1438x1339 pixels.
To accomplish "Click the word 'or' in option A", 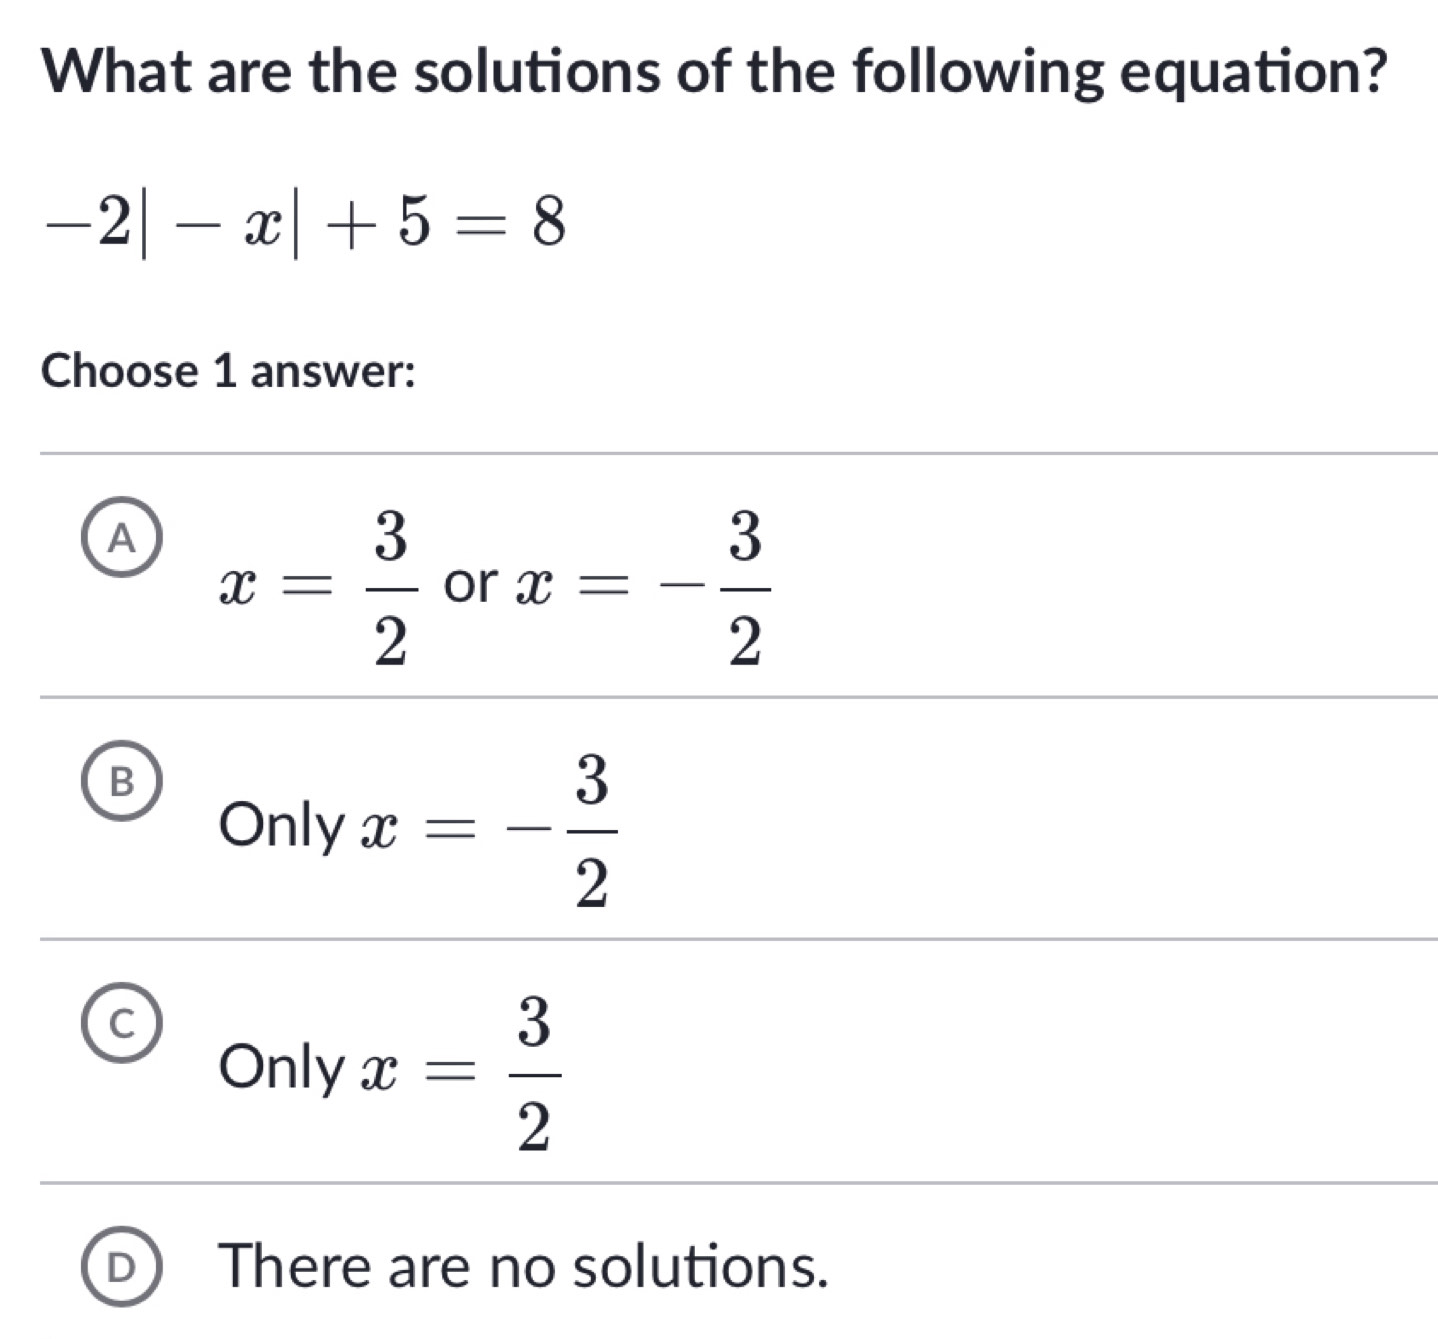I will [x=470, y=585].
